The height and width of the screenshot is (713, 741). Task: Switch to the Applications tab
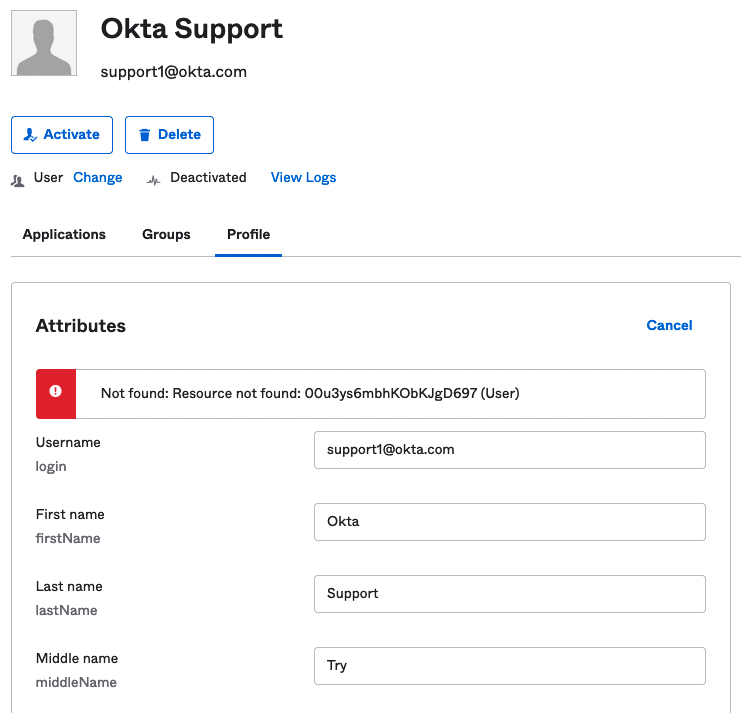pyautogui.click(x=64, y=234)
